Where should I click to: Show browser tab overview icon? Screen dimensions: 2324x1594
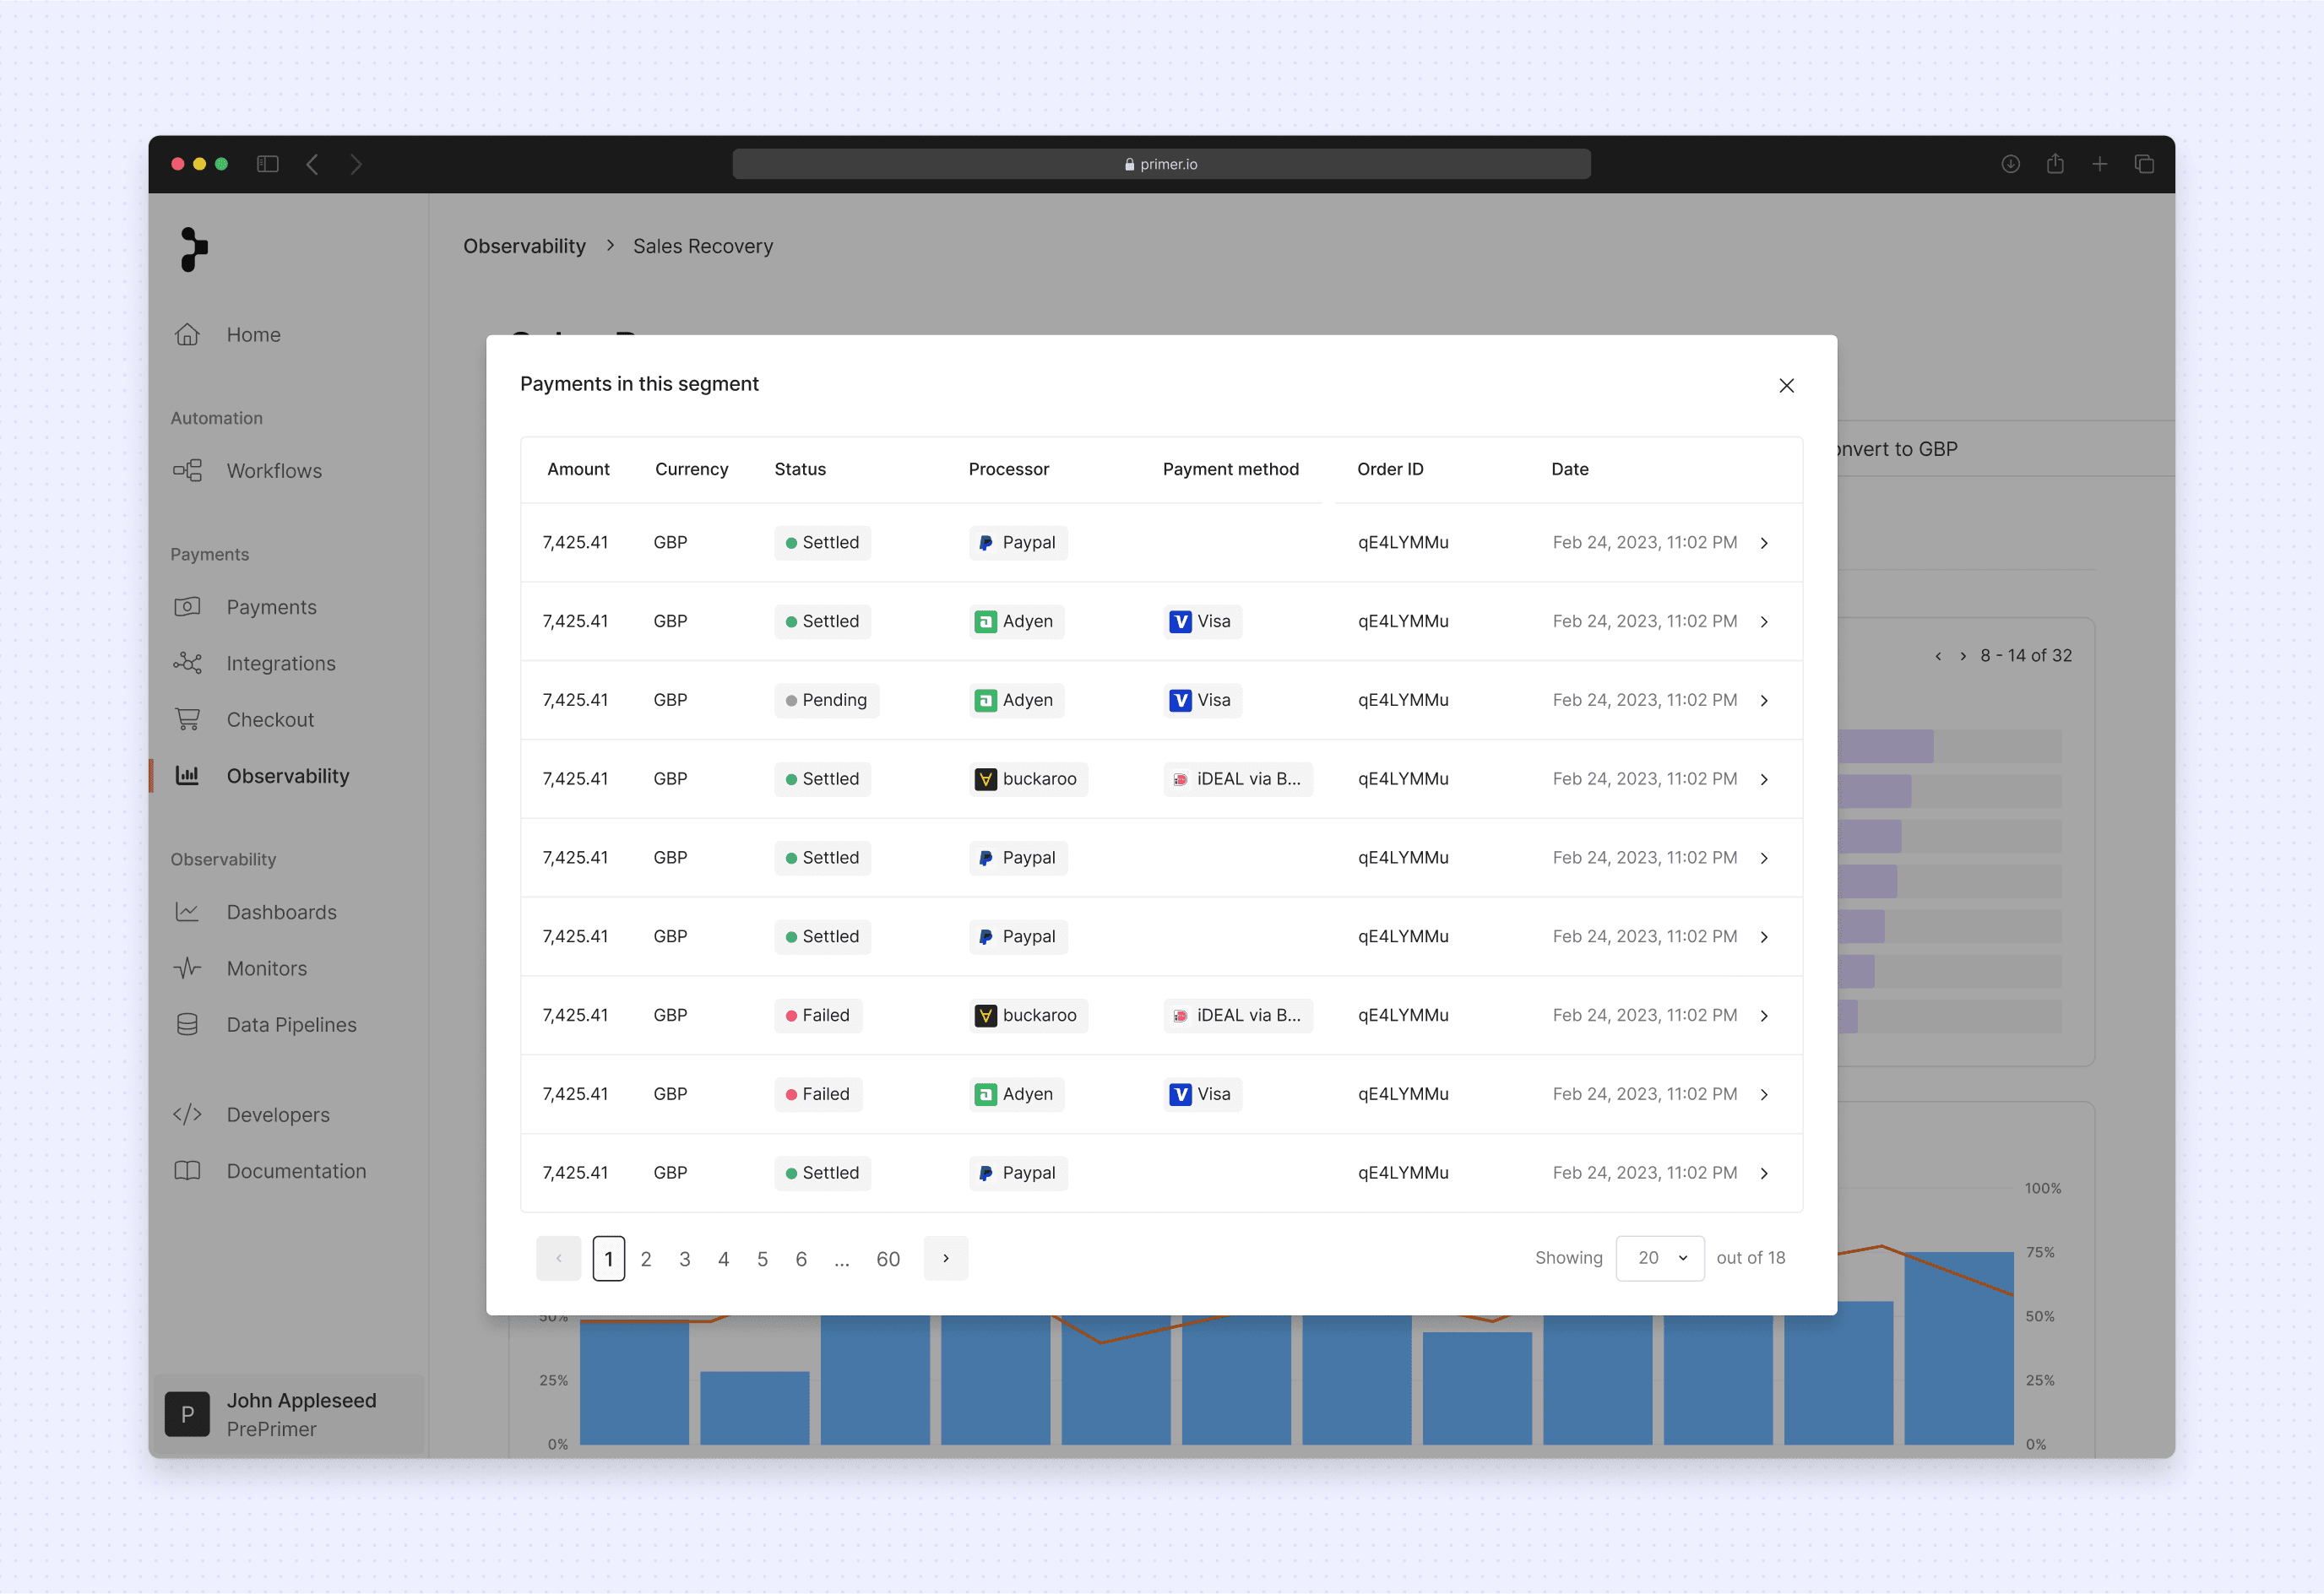tap(2144, 164)
